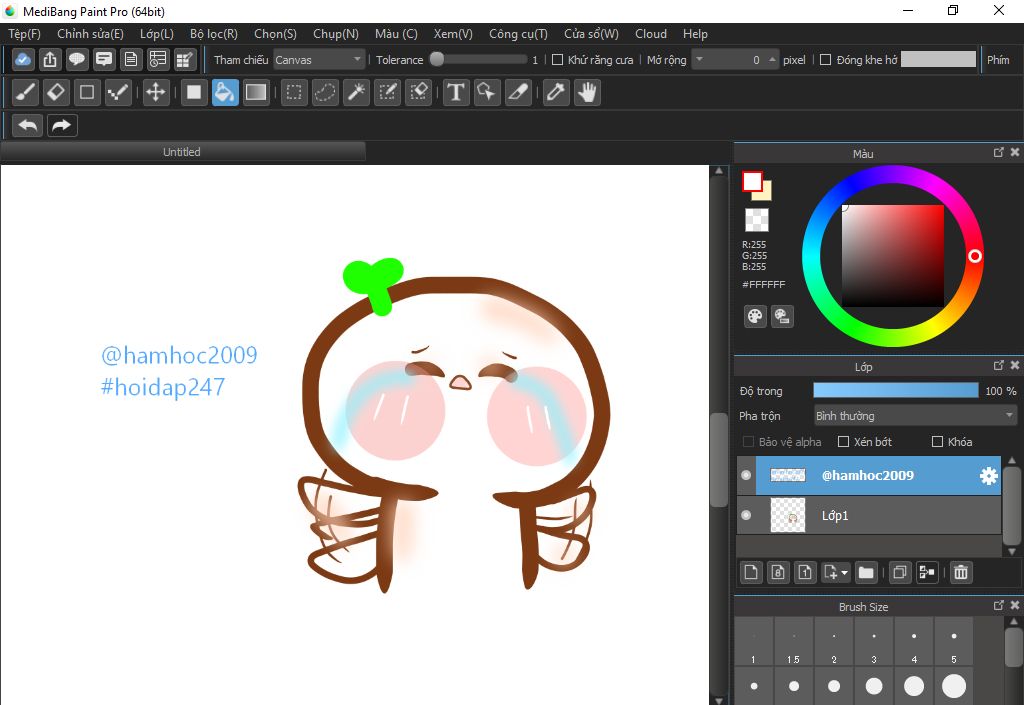The image size is (1024, 705).
Task: Pick the Eyedropper tool
Action: coord(556,93)
